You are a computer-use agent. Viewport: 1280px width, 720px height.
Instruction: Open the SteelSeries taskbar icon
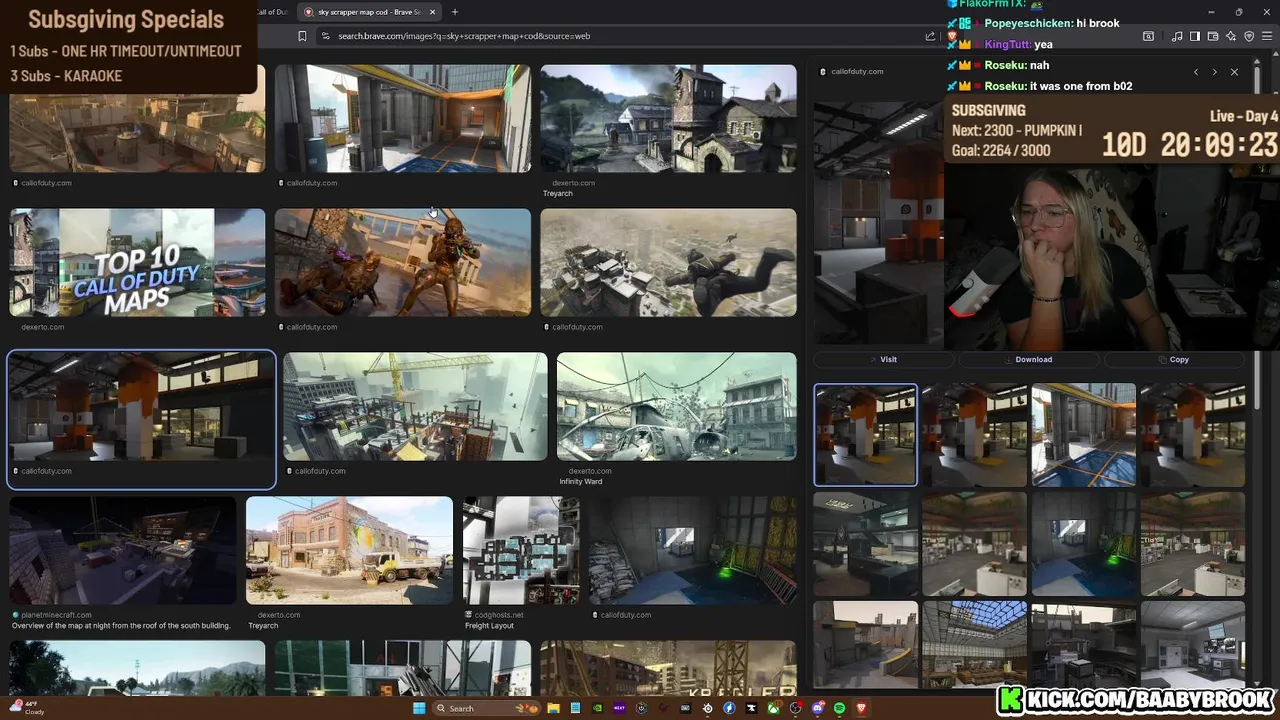click(x=707, y=708)
